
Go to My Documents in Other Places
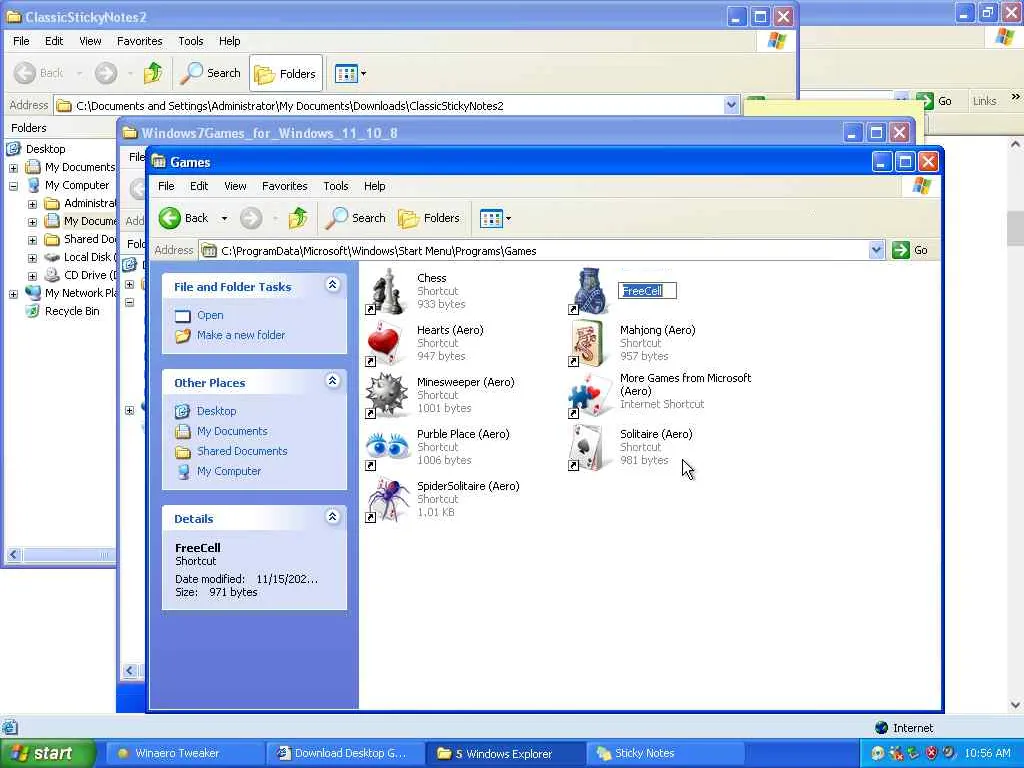(232, 431)
